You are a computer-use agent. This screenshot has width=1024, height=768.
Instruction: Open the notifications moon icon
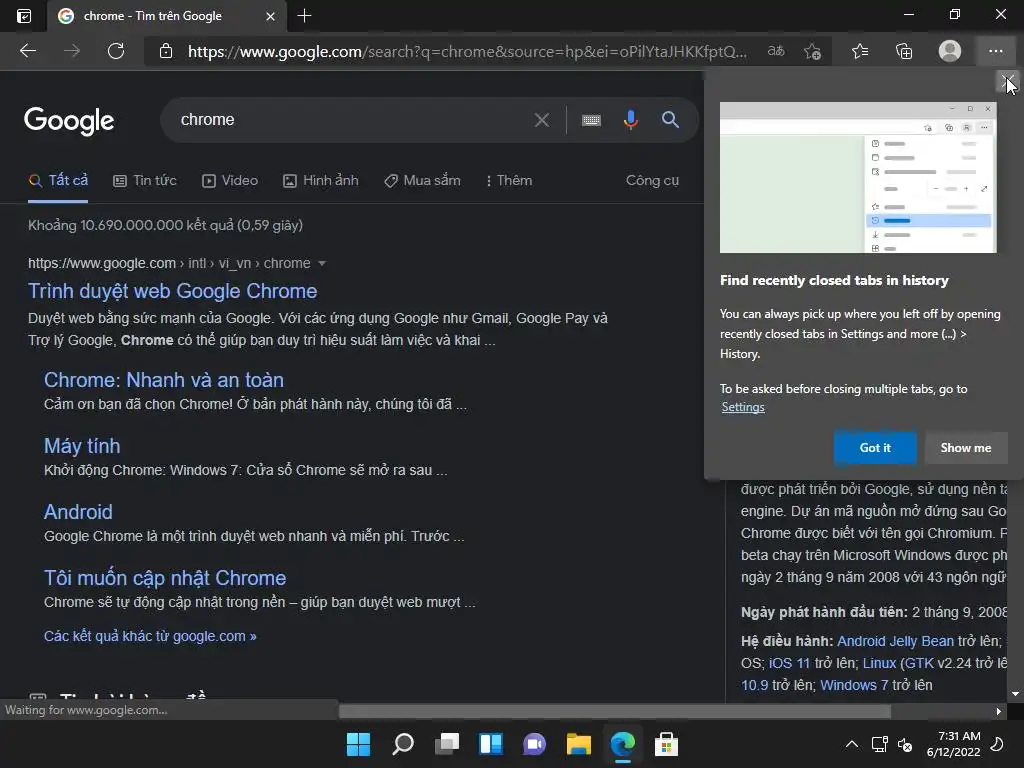click(x=997, y=744)
